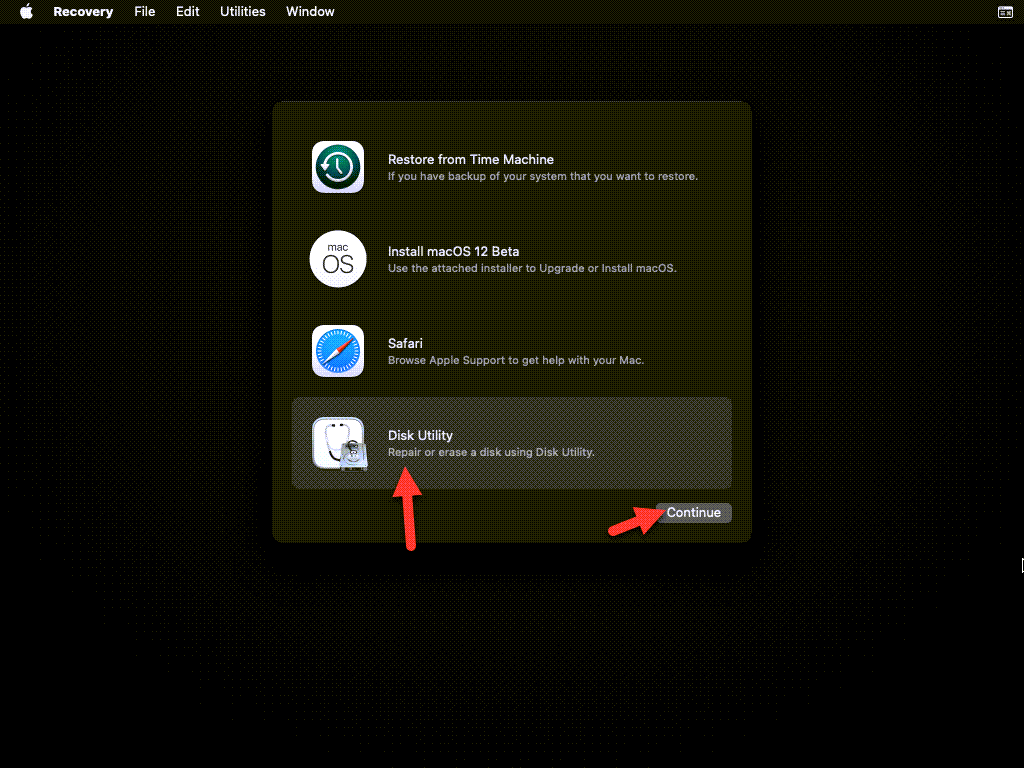Select the Restore from Time Machine title

click(x=470, y=159)
